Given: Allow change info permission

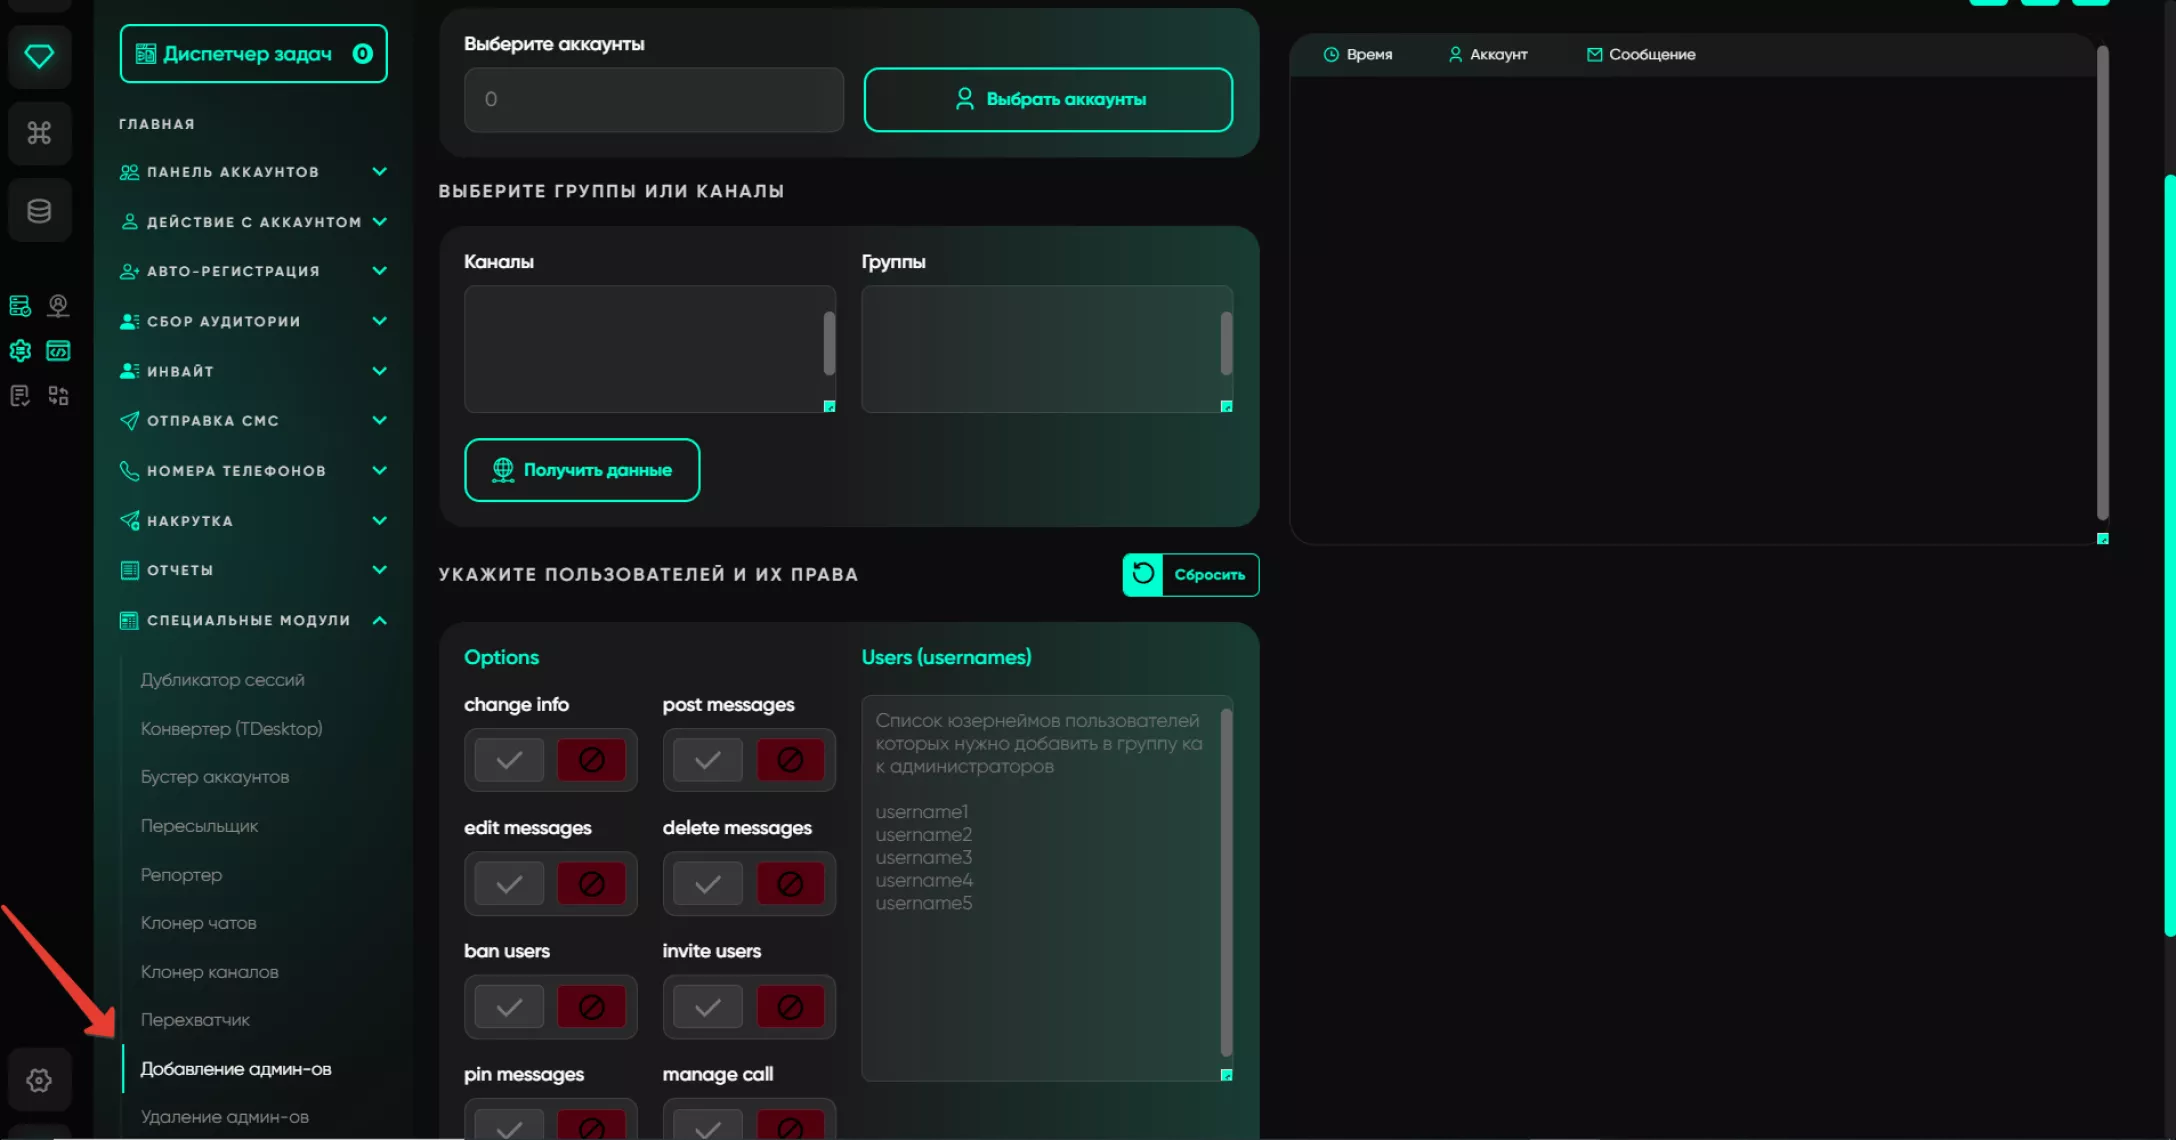Looking at the screenshot, I should [x=509, y=760].
